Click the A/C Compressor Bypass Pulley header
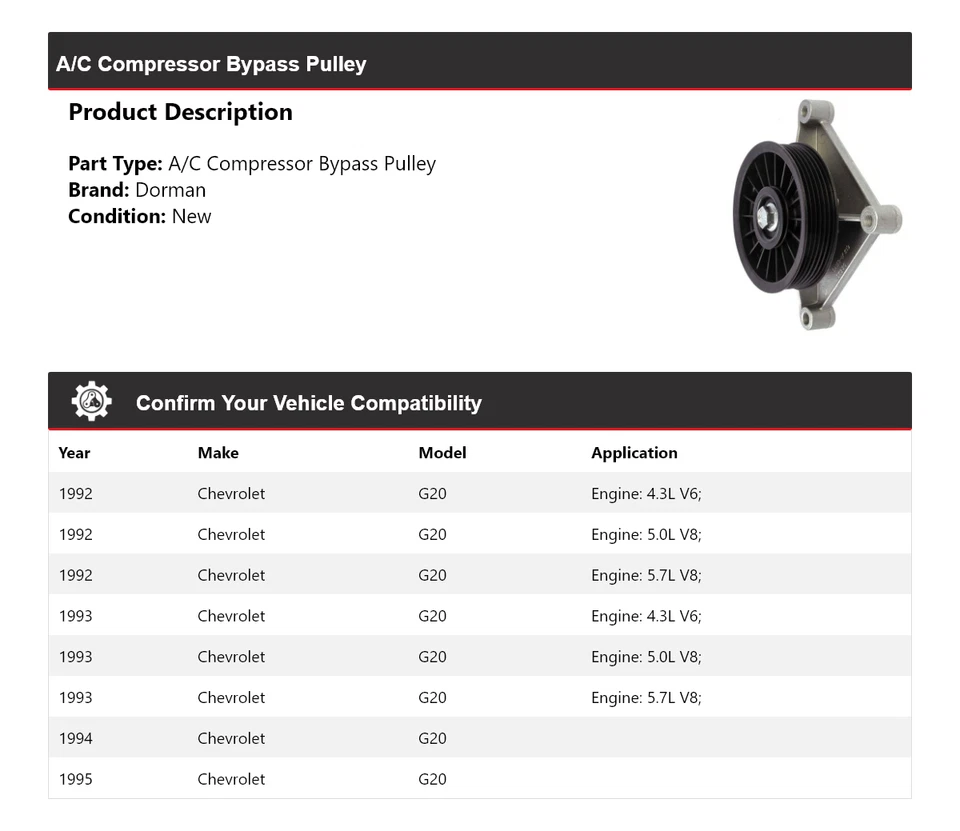This screenshot has height=831, width=960. coord(211,64)
